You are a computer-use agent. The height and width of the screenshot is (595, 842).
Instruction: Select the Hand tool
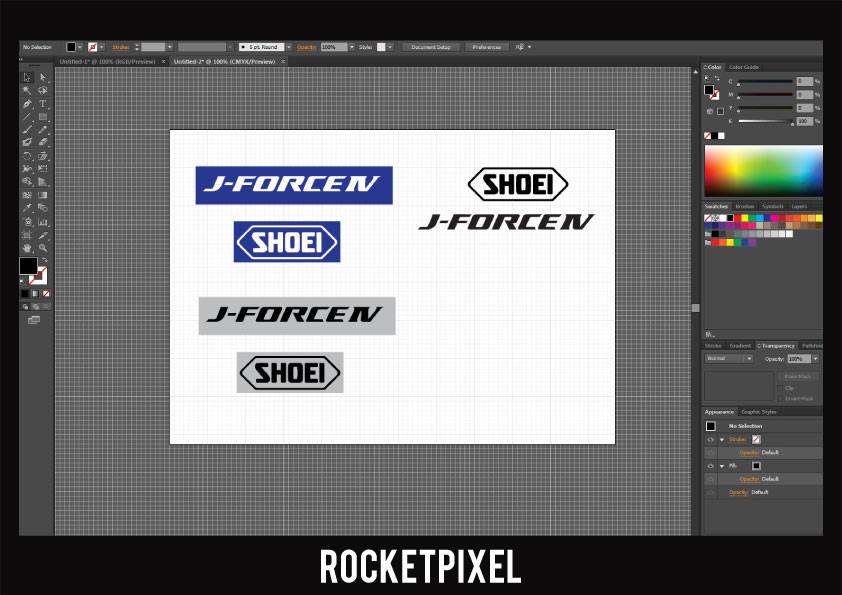click(x=27, y=248)
